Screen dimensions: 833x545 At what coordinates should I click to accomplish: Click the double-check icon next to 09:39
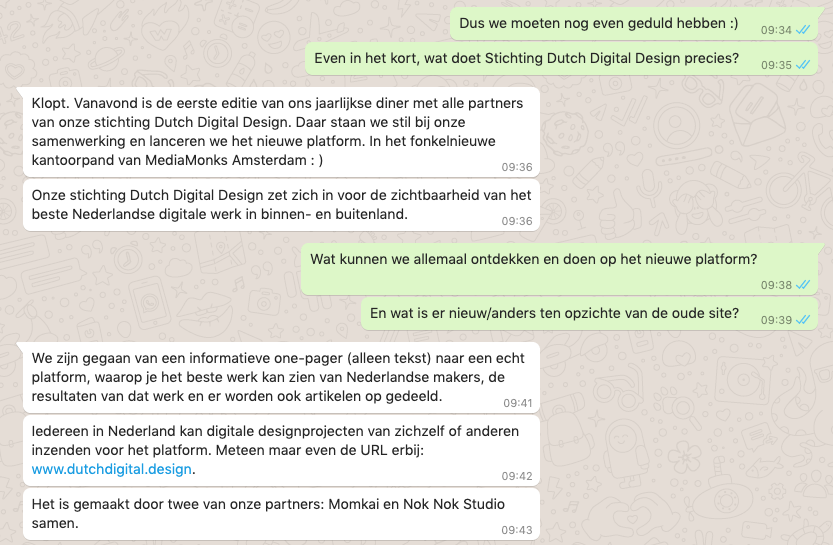[x=803, y=320]
